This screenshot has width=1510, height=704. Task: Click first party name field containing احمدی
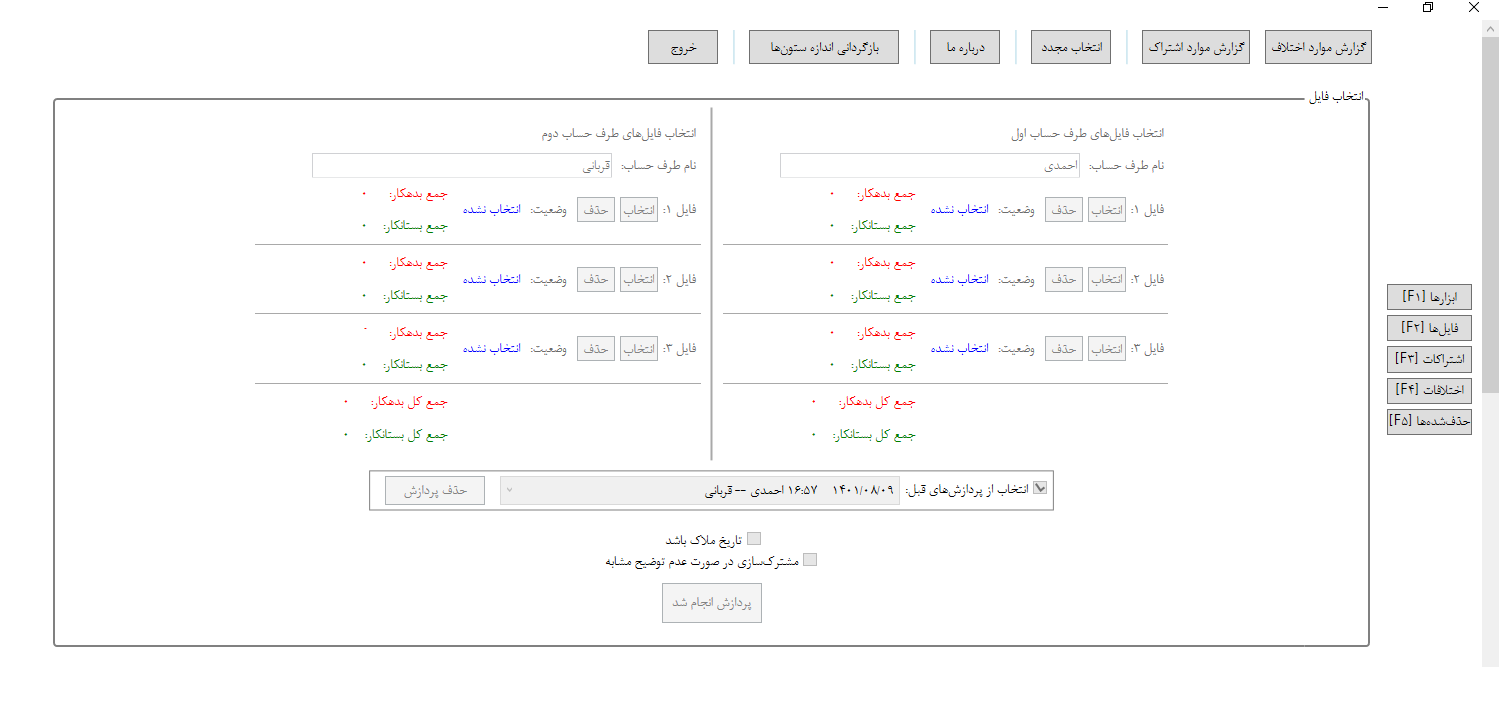[x=930, y=165]
